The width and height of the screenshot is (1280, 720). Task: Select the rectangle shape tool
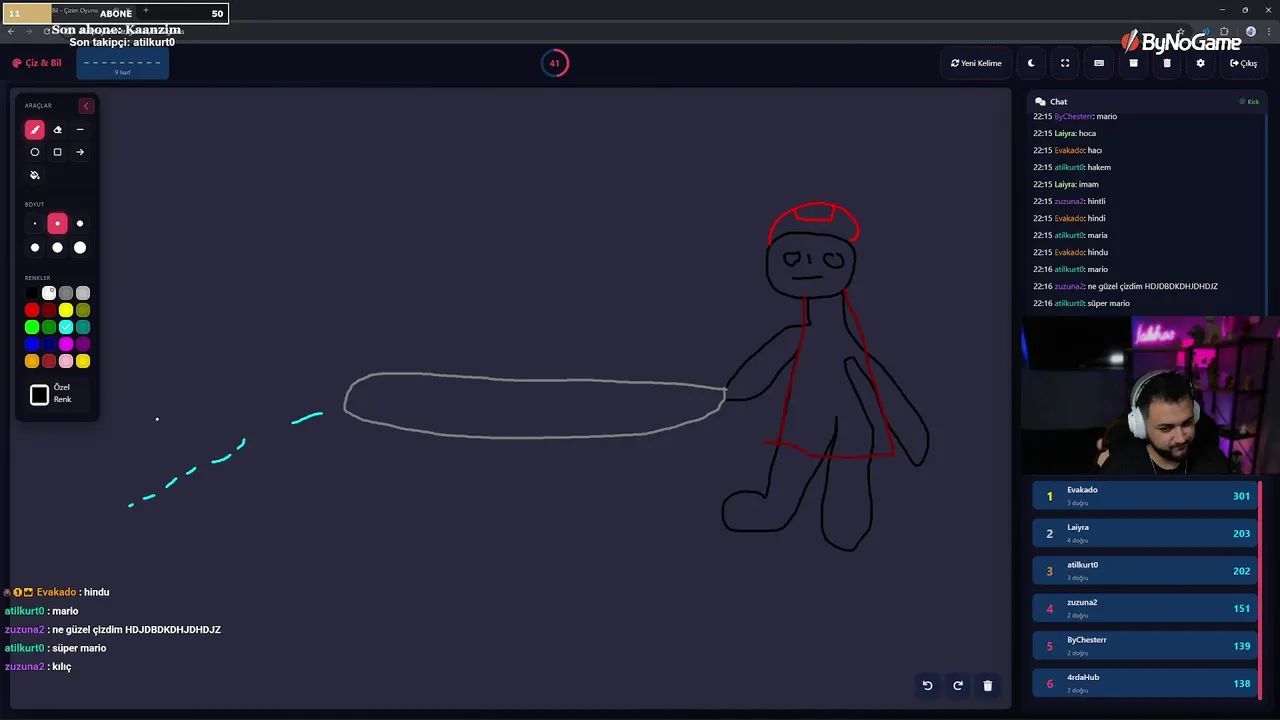point(57,152)
